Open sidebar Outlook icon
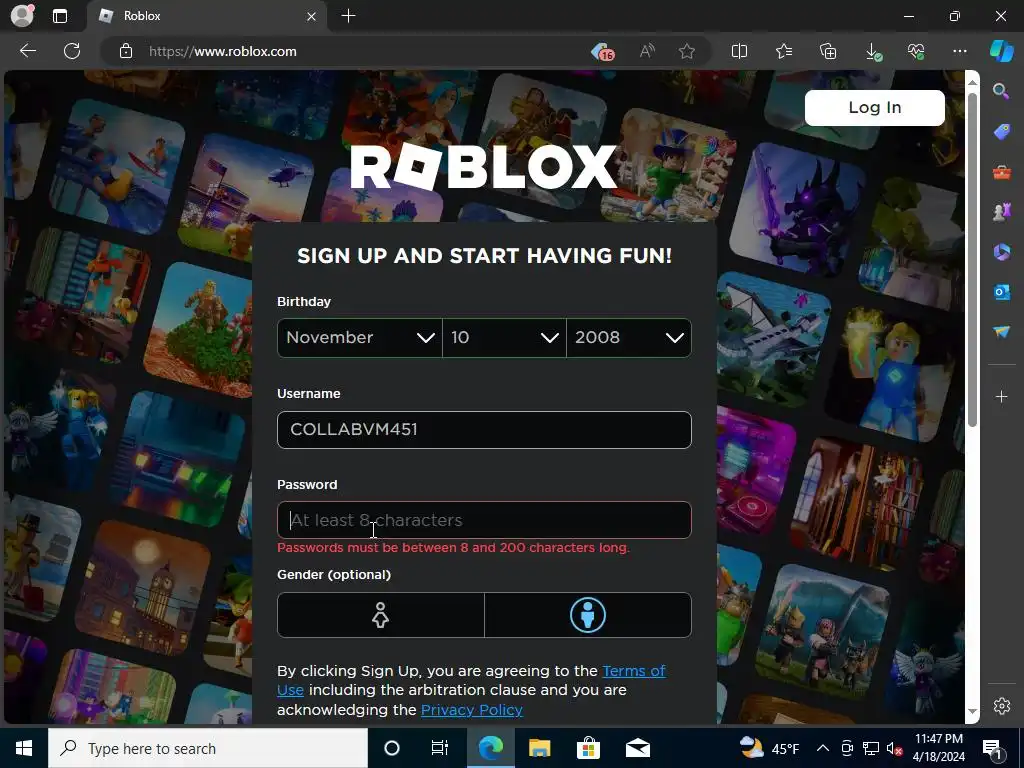 (x=1001, y=292)
